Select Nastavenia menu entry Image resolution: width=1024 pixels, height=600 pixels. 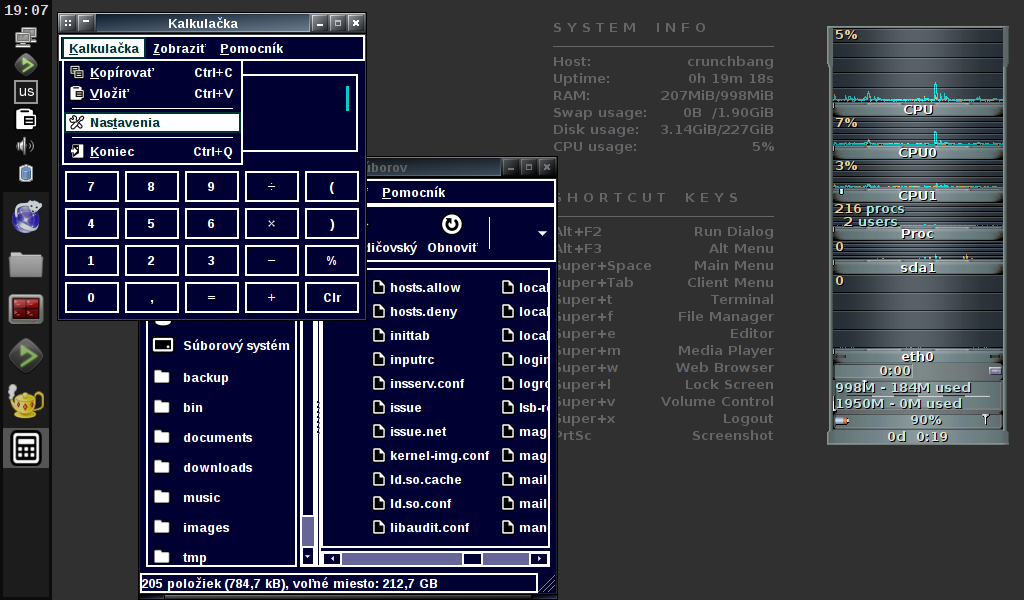pos(153,122)
